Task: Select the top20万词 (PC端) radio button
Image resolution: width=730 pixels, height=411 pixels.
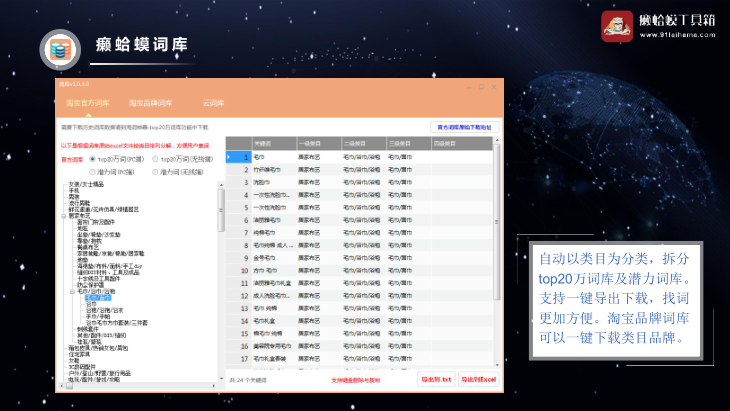Action: coord(92,159)
